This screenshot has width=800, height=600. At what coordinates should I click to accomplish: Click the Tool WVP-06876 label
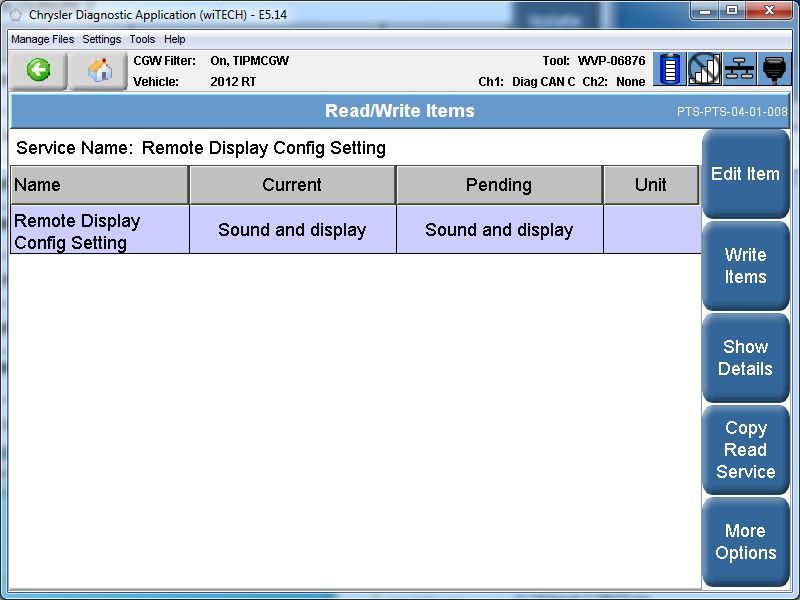click(594, 61)
